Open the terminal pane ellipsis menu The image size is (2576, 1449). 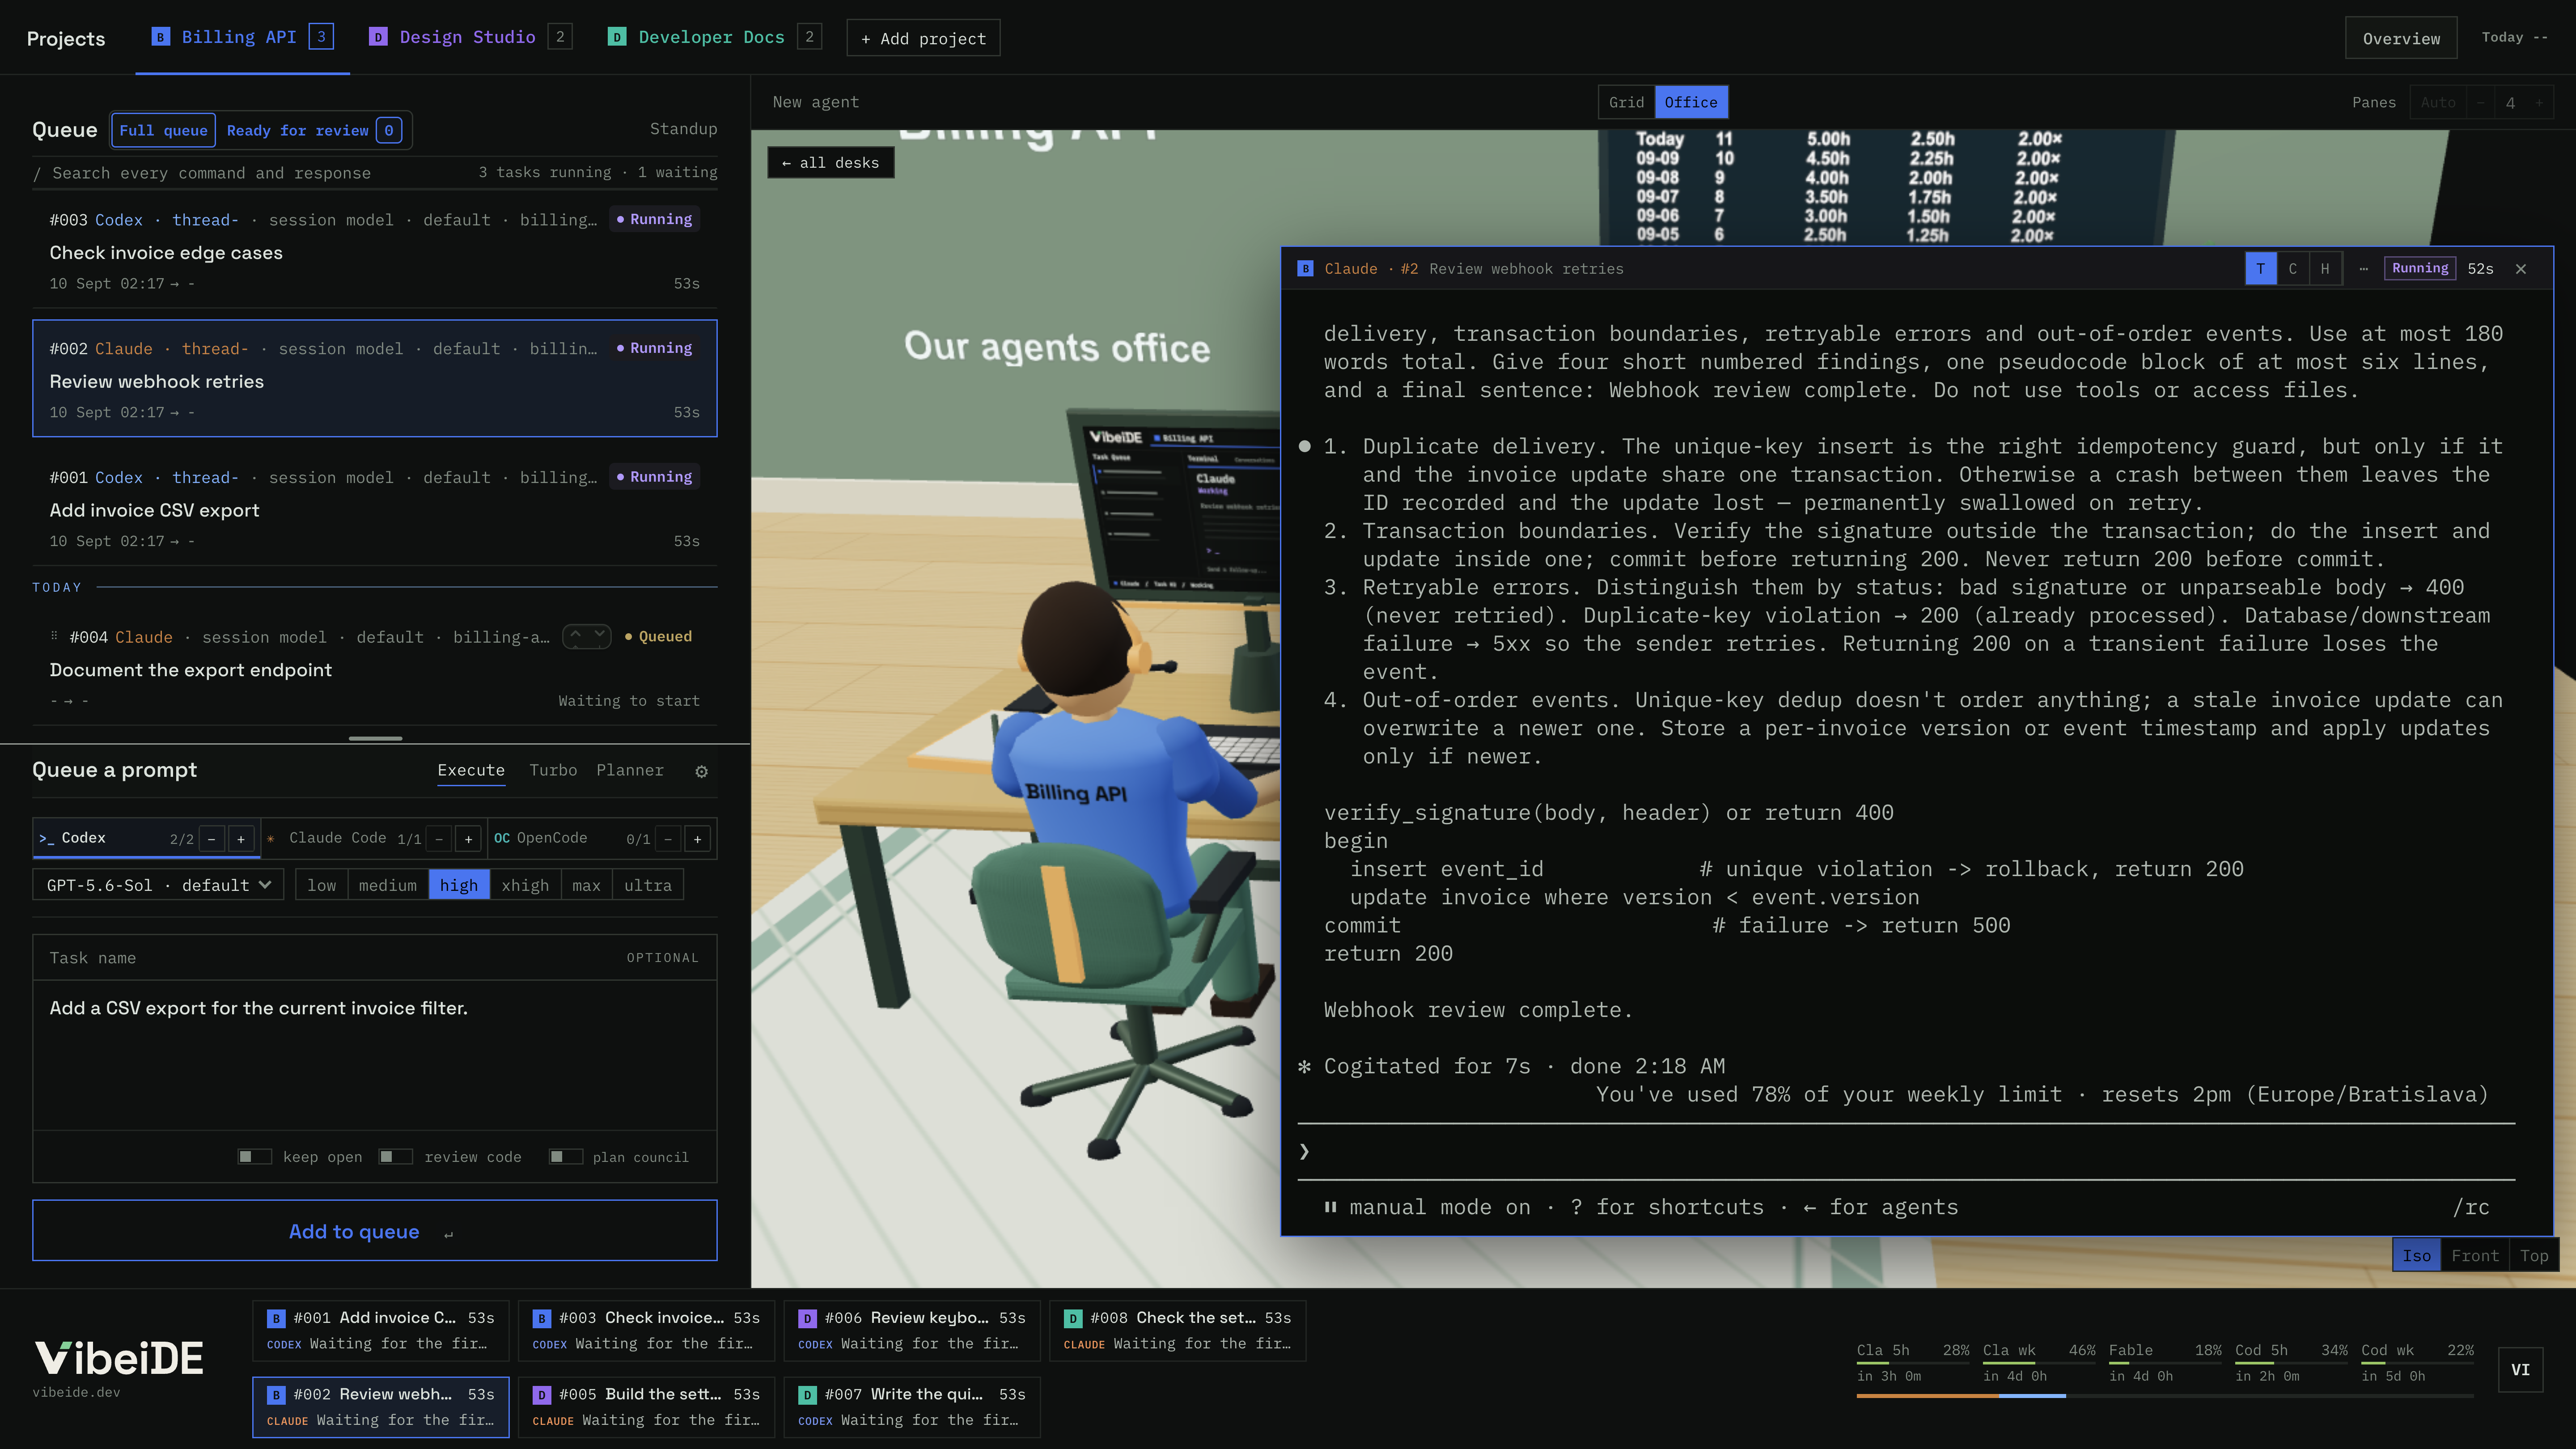(2363, 269)
